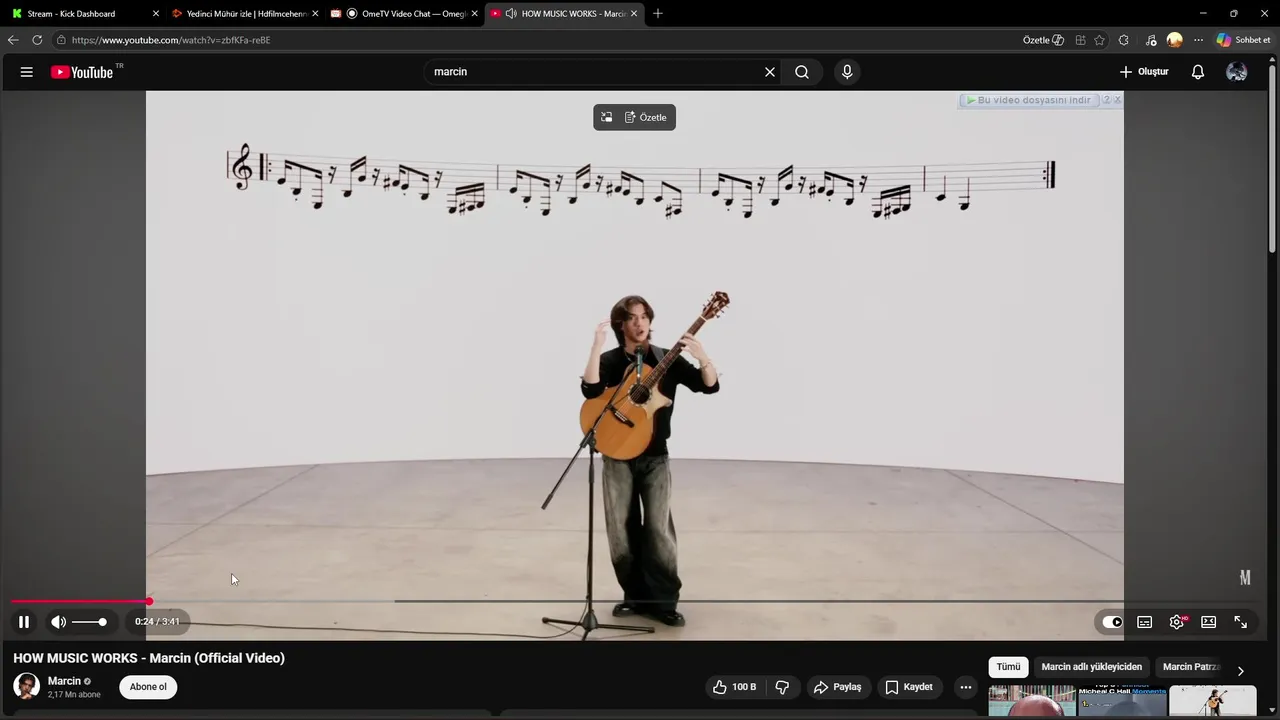Screen dimensions: 1280x720
Task: Submit search with magnifier button
Action: click(x=802, y=72)
